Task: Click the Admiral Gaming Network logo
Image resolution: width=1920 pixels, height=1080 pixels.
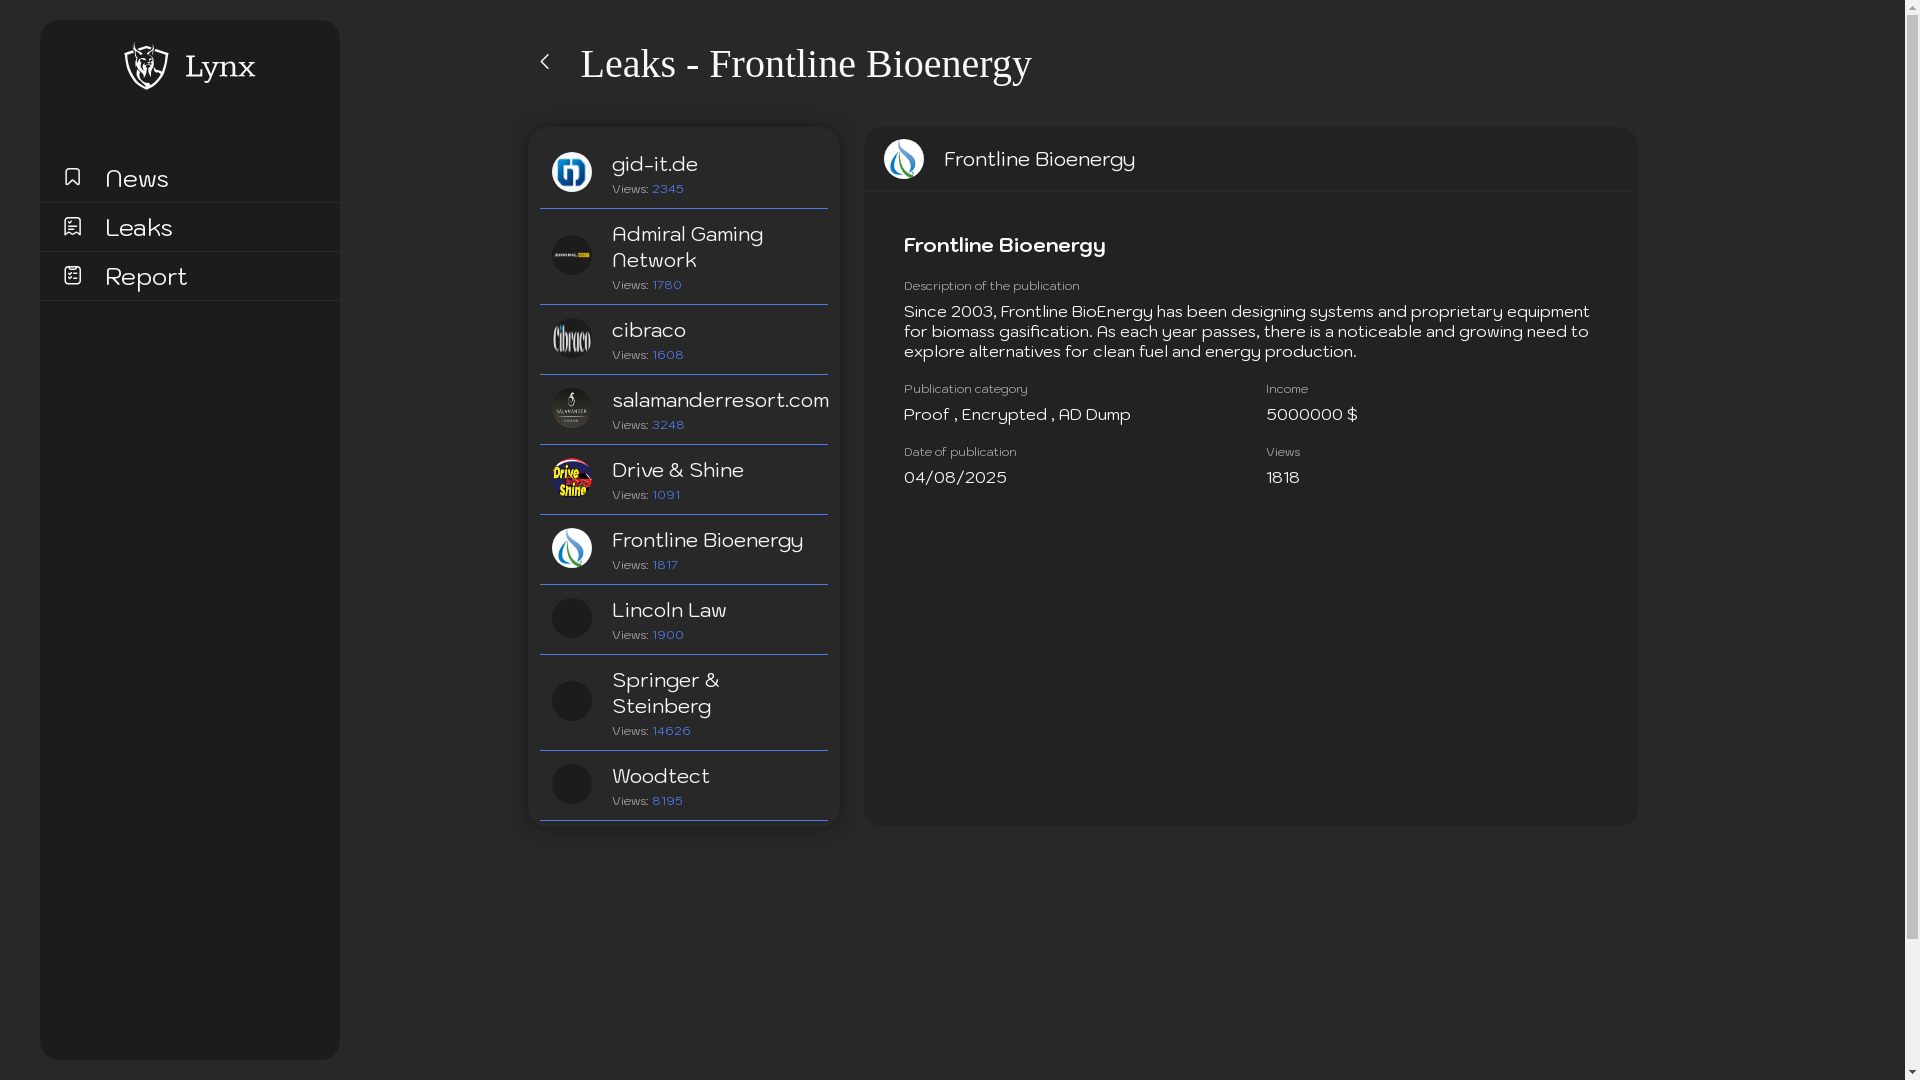Action: [x=572, y=255]
